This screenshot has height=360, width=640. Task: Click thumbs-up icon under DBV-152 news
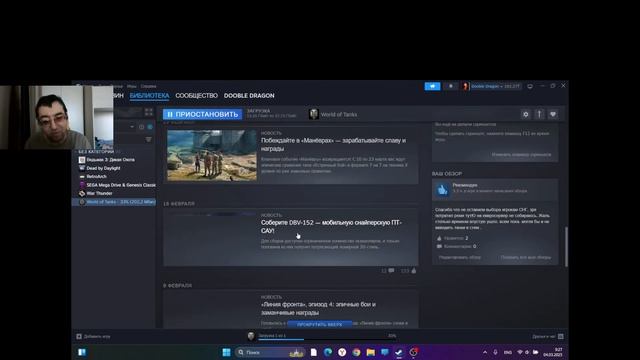[x=413, y=271]
